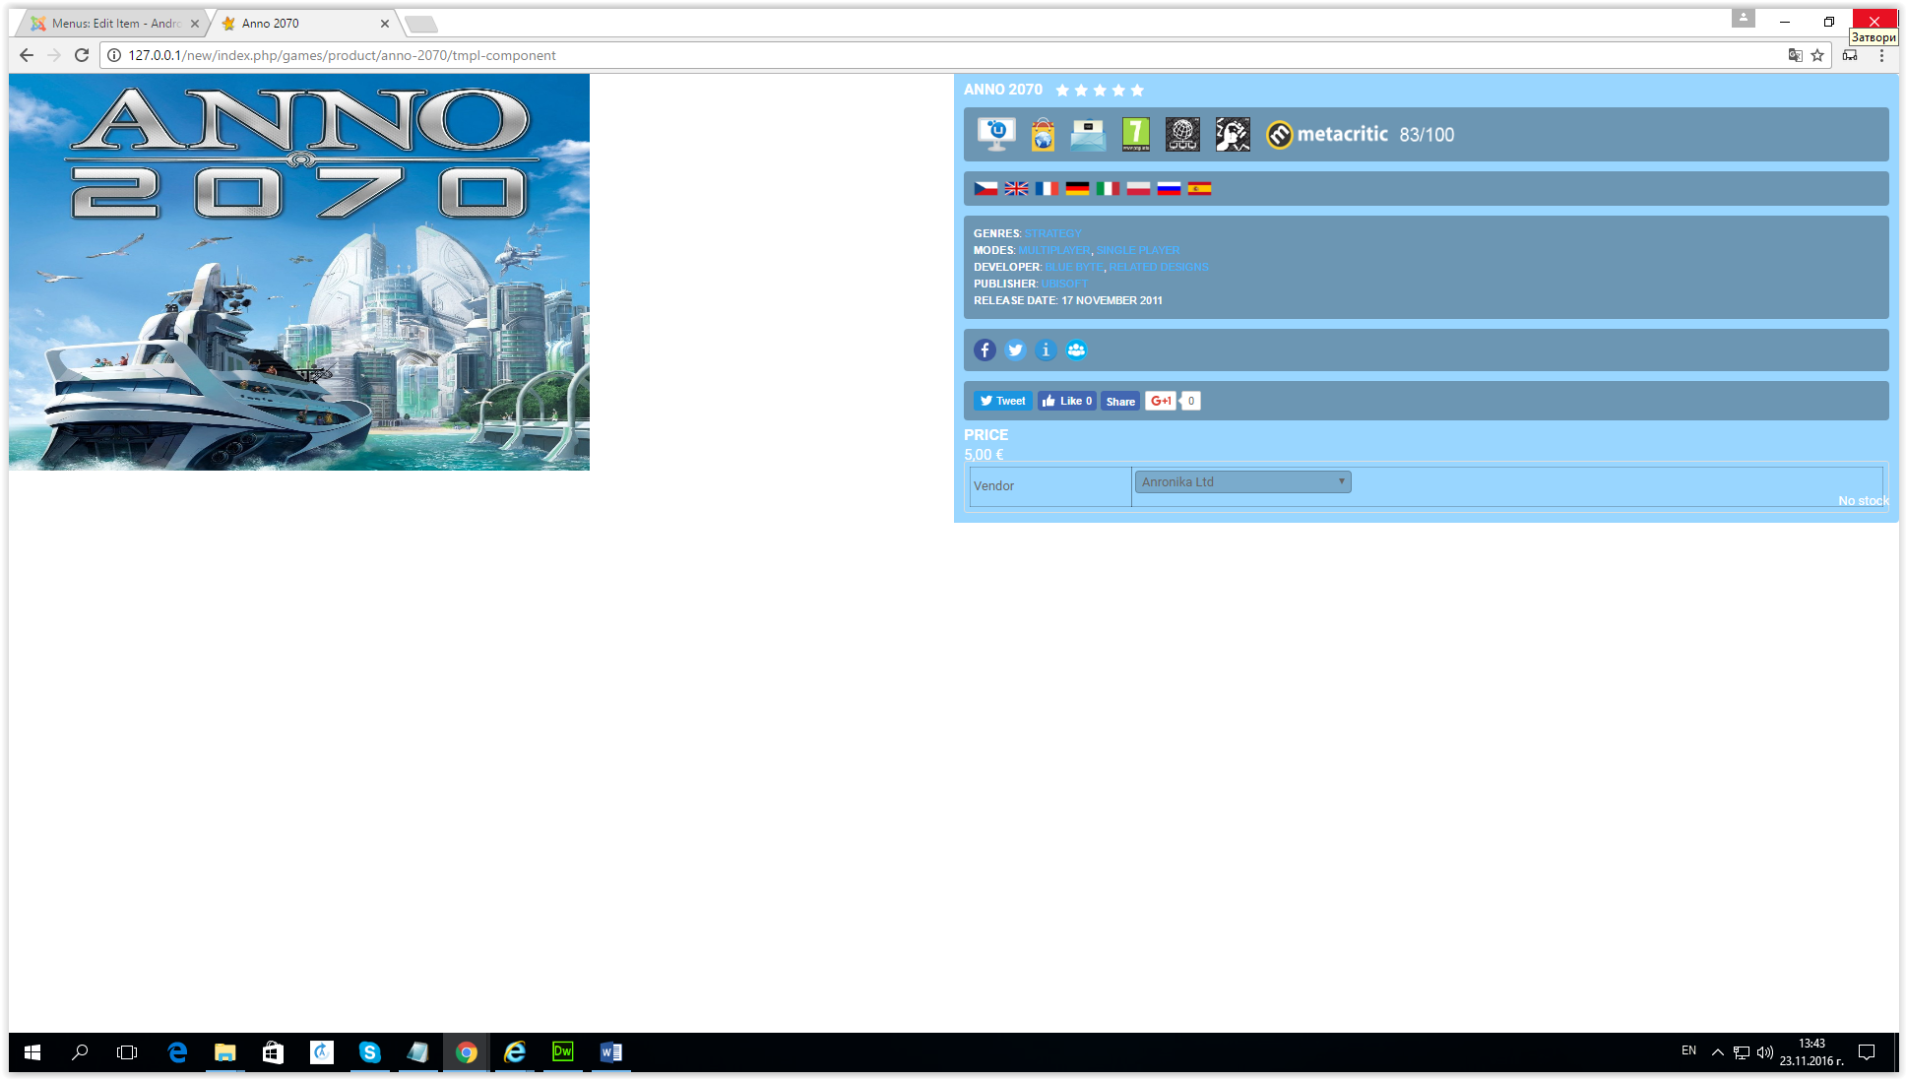1906x1080 pixels.
Task: Open the round info icon
Action: click(x=1046, y=350)
